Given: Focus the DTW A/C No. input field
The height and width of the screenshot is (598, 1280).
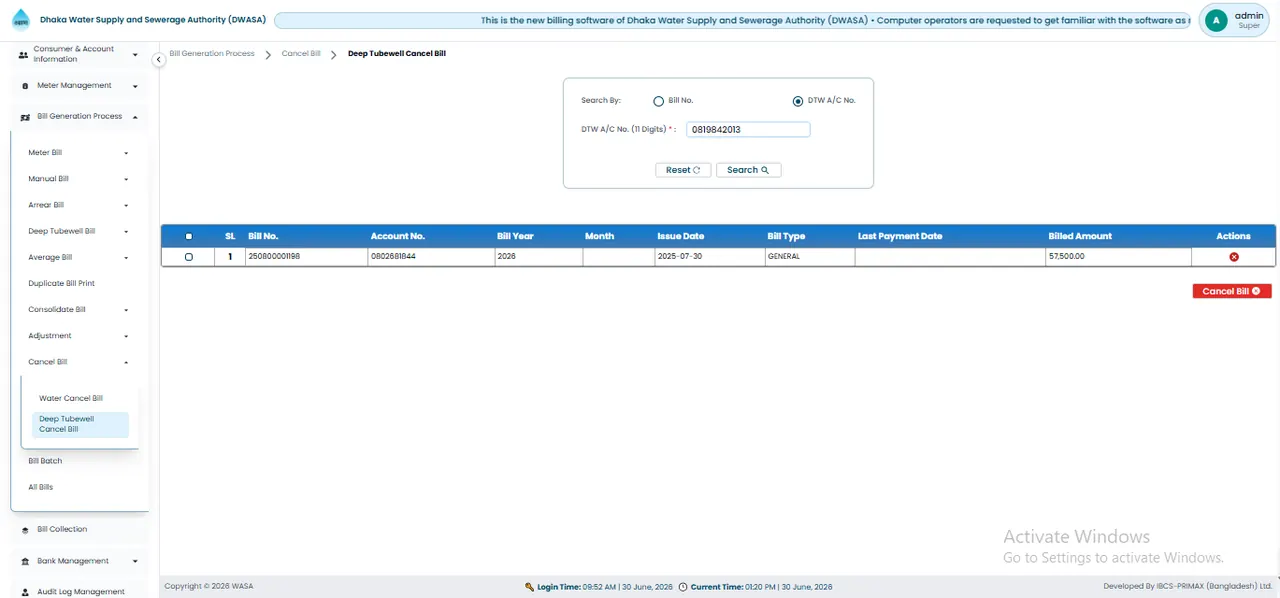Looking at the screenshot, I should [x=748, y=130].
